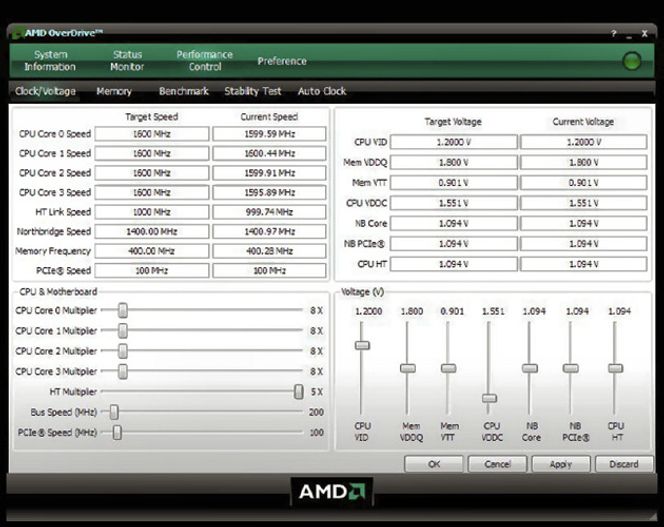Click the CPU VDDC voltage slider handle
This screenshot has height=527, width=664.
pyautogui.click(x=489, y=398)
